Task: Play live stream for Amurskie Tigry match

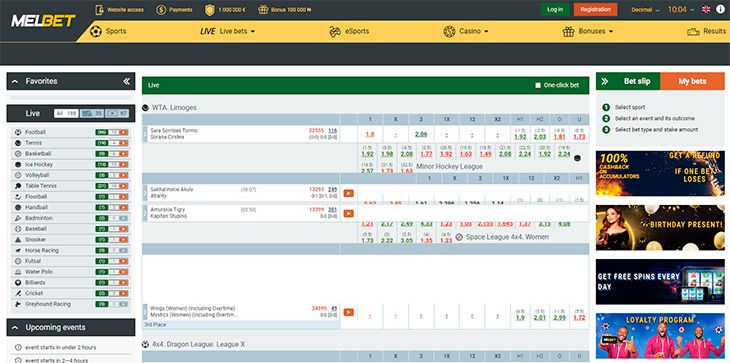Action: (x=348, y=213)
